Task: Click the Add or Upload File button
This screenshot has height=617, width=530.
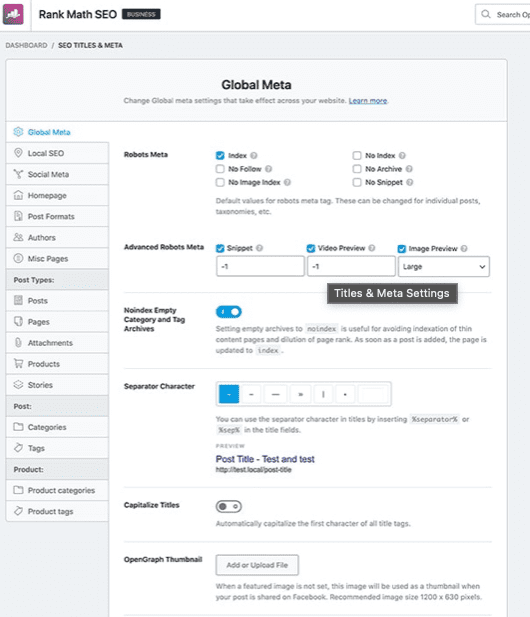Action: click(257, 565)
